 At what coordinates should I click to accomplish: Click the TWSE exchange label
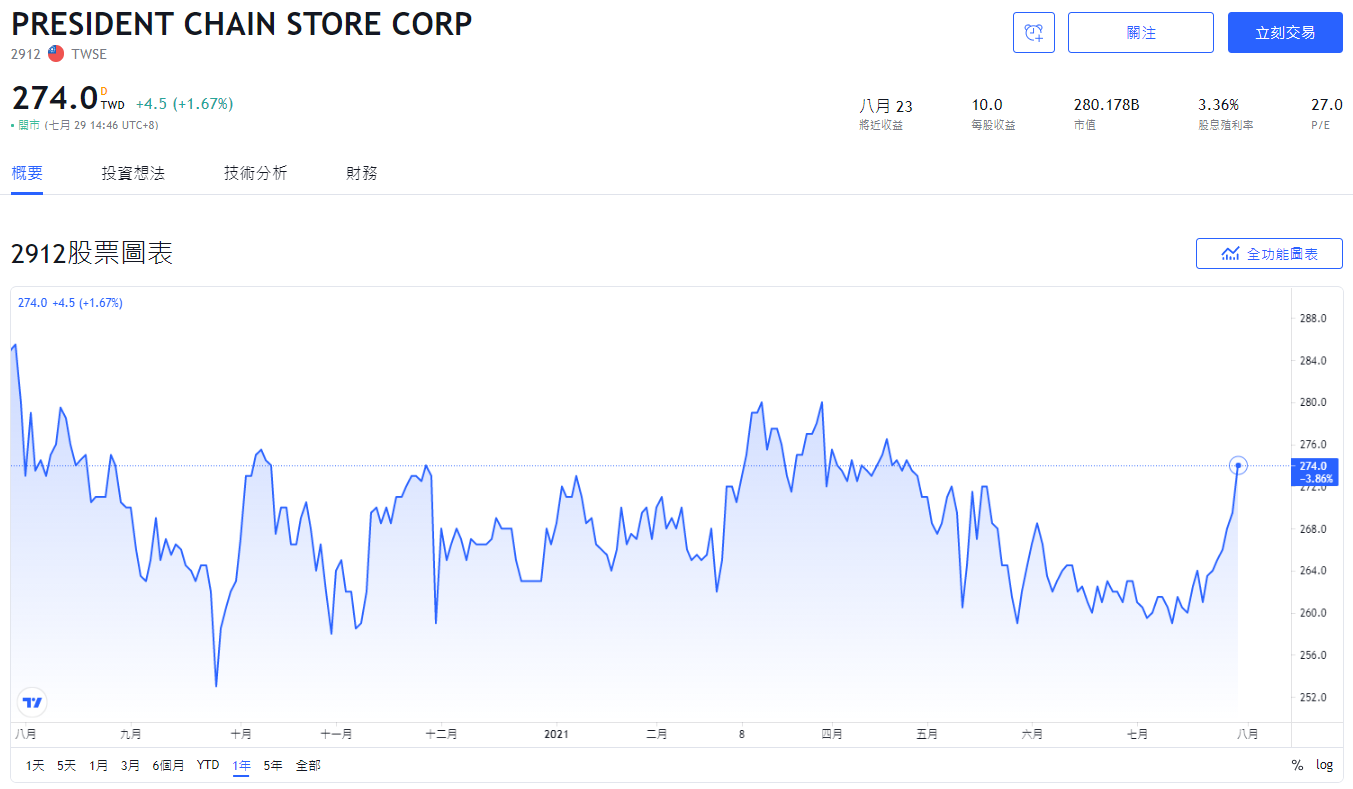point(89,54)
